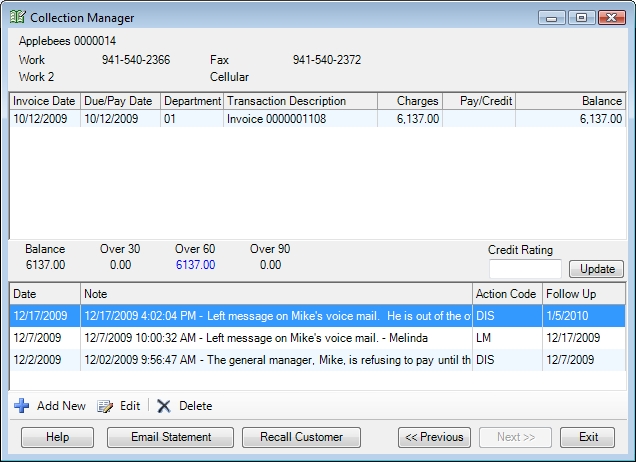Sort by Action Code column header
Screen dimensions: 636x462
(506, 294)
